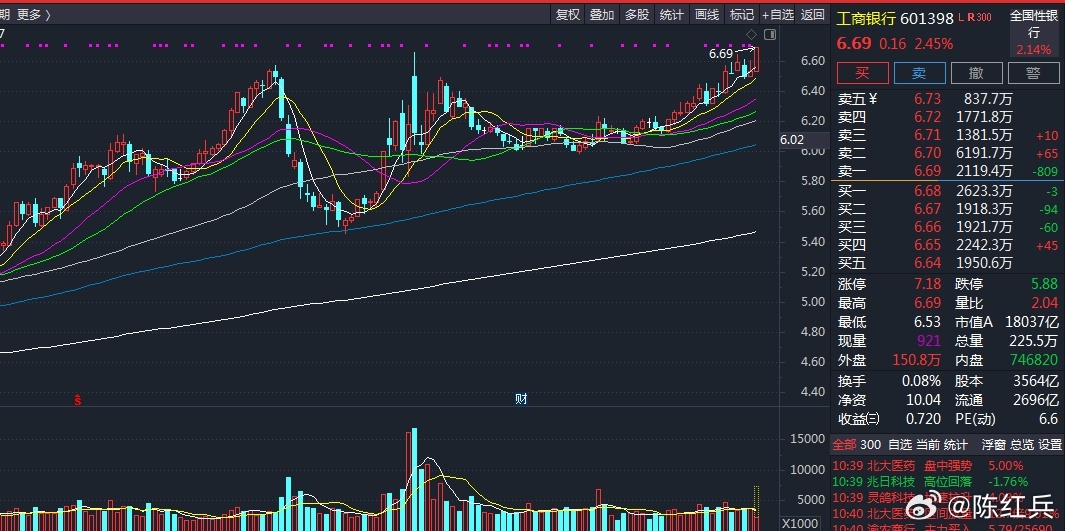Click the PE(动) value 6.6
The width and height of the screenshot is (1065, 531).
pyautogui.click(x=1048, y=419)
